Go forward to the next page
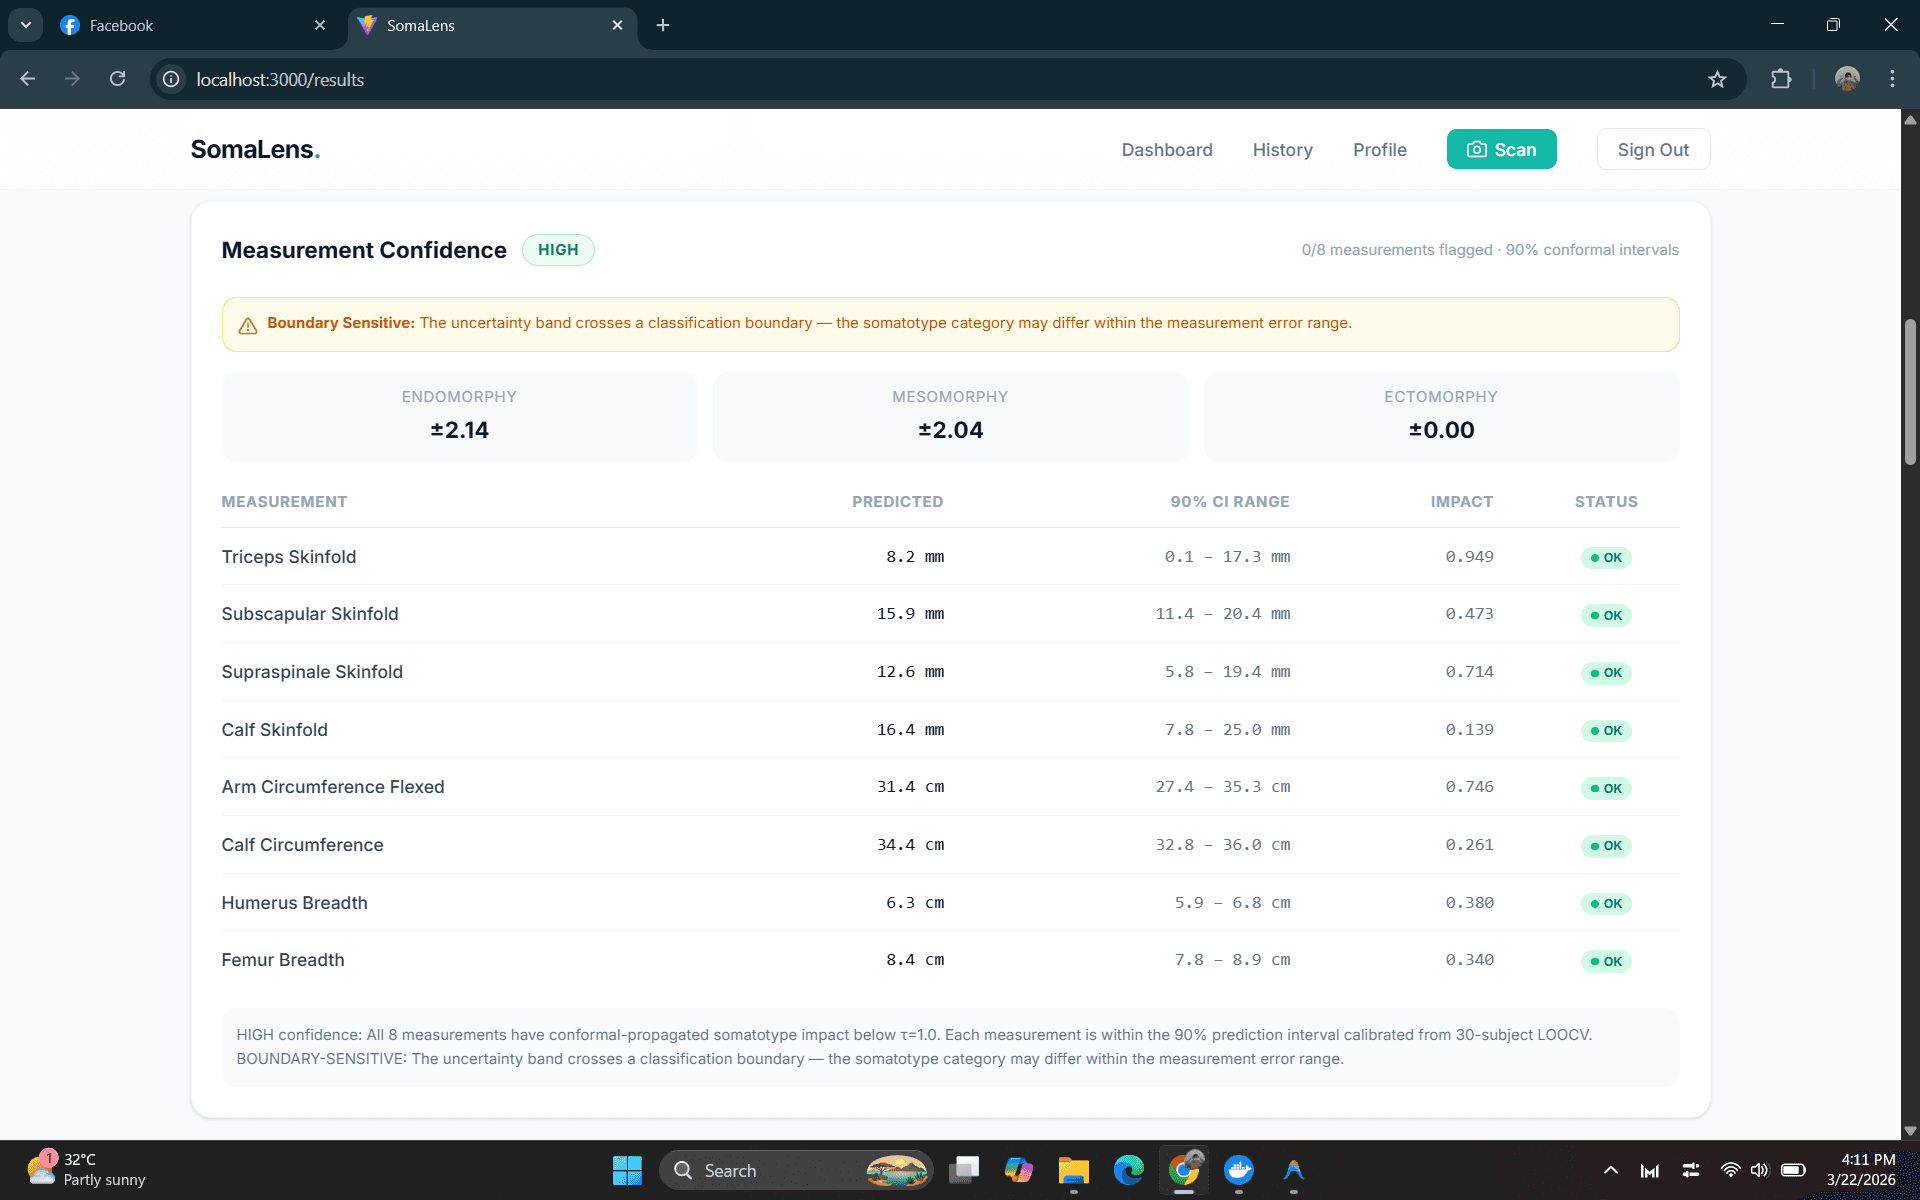The width and height of the screenshot is (1920, 1200). click(x=72, y=79)
